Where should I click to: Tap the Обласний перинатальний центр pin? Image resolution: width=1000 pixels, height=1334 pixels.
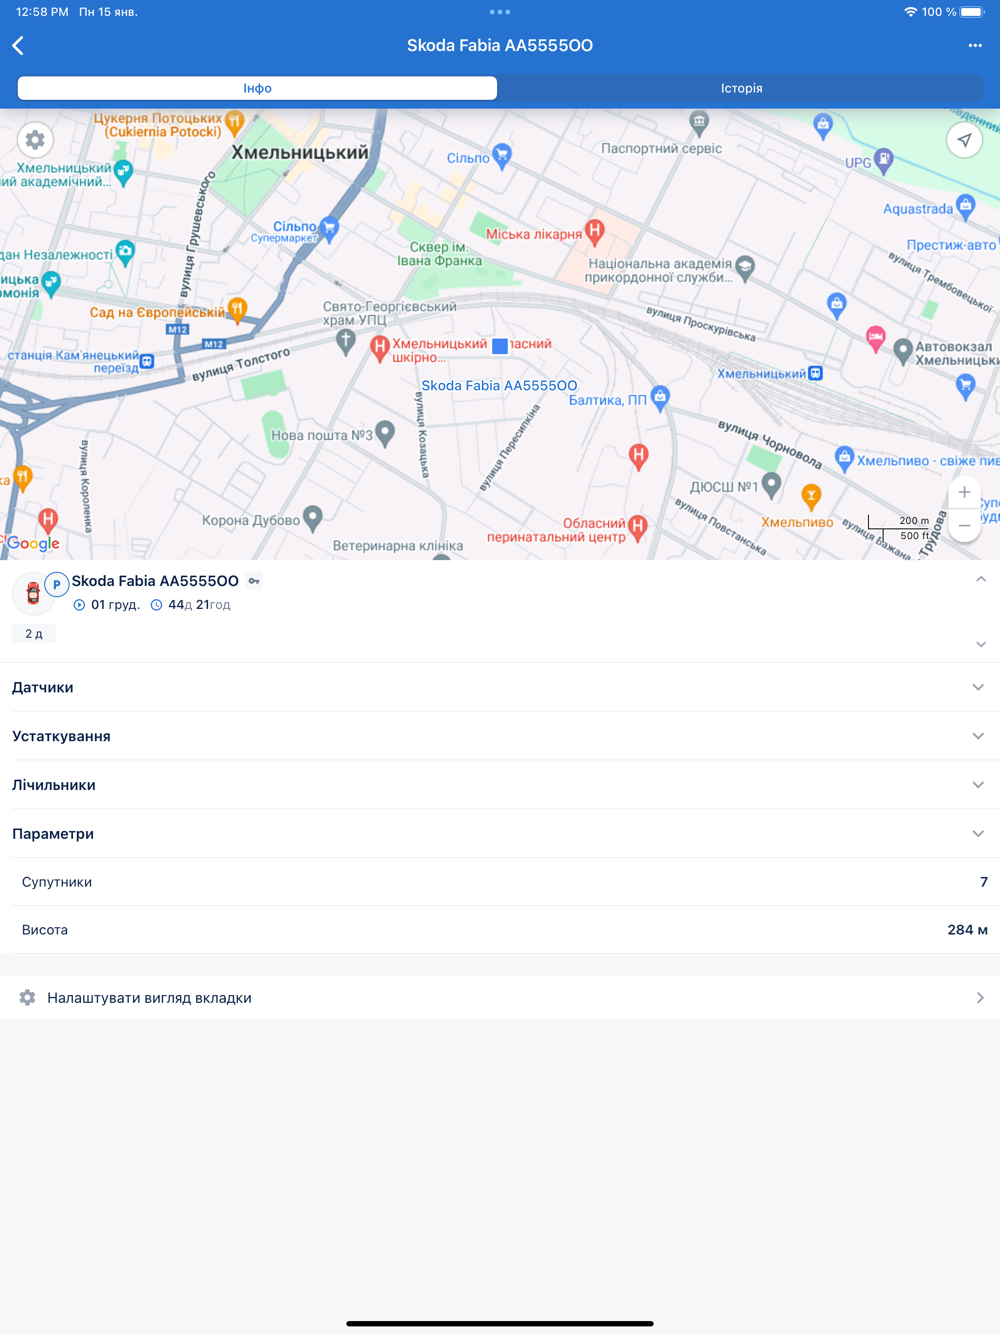tap(638, 526)
